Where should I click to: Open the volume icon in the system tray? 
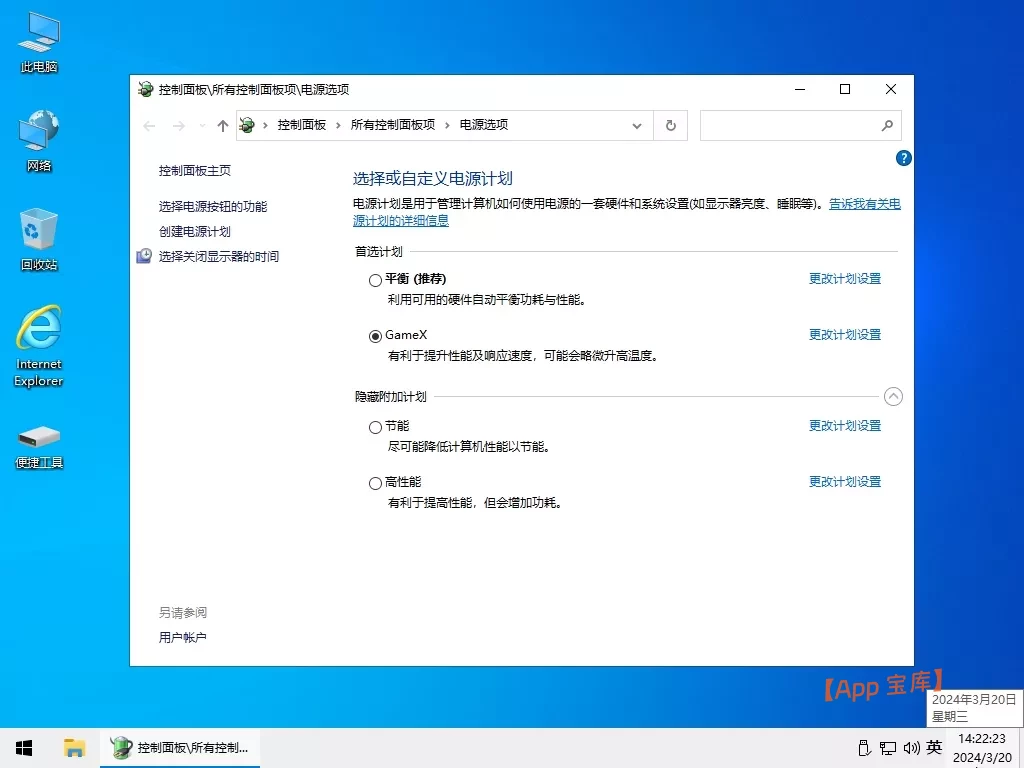910,747
